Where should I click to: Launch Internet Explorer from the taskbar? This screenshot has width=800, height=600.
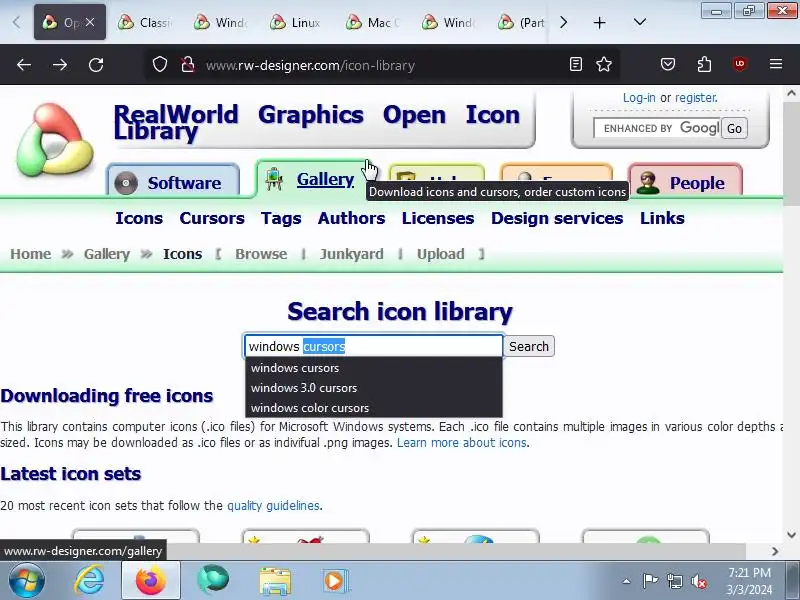[x=89, y=580]
